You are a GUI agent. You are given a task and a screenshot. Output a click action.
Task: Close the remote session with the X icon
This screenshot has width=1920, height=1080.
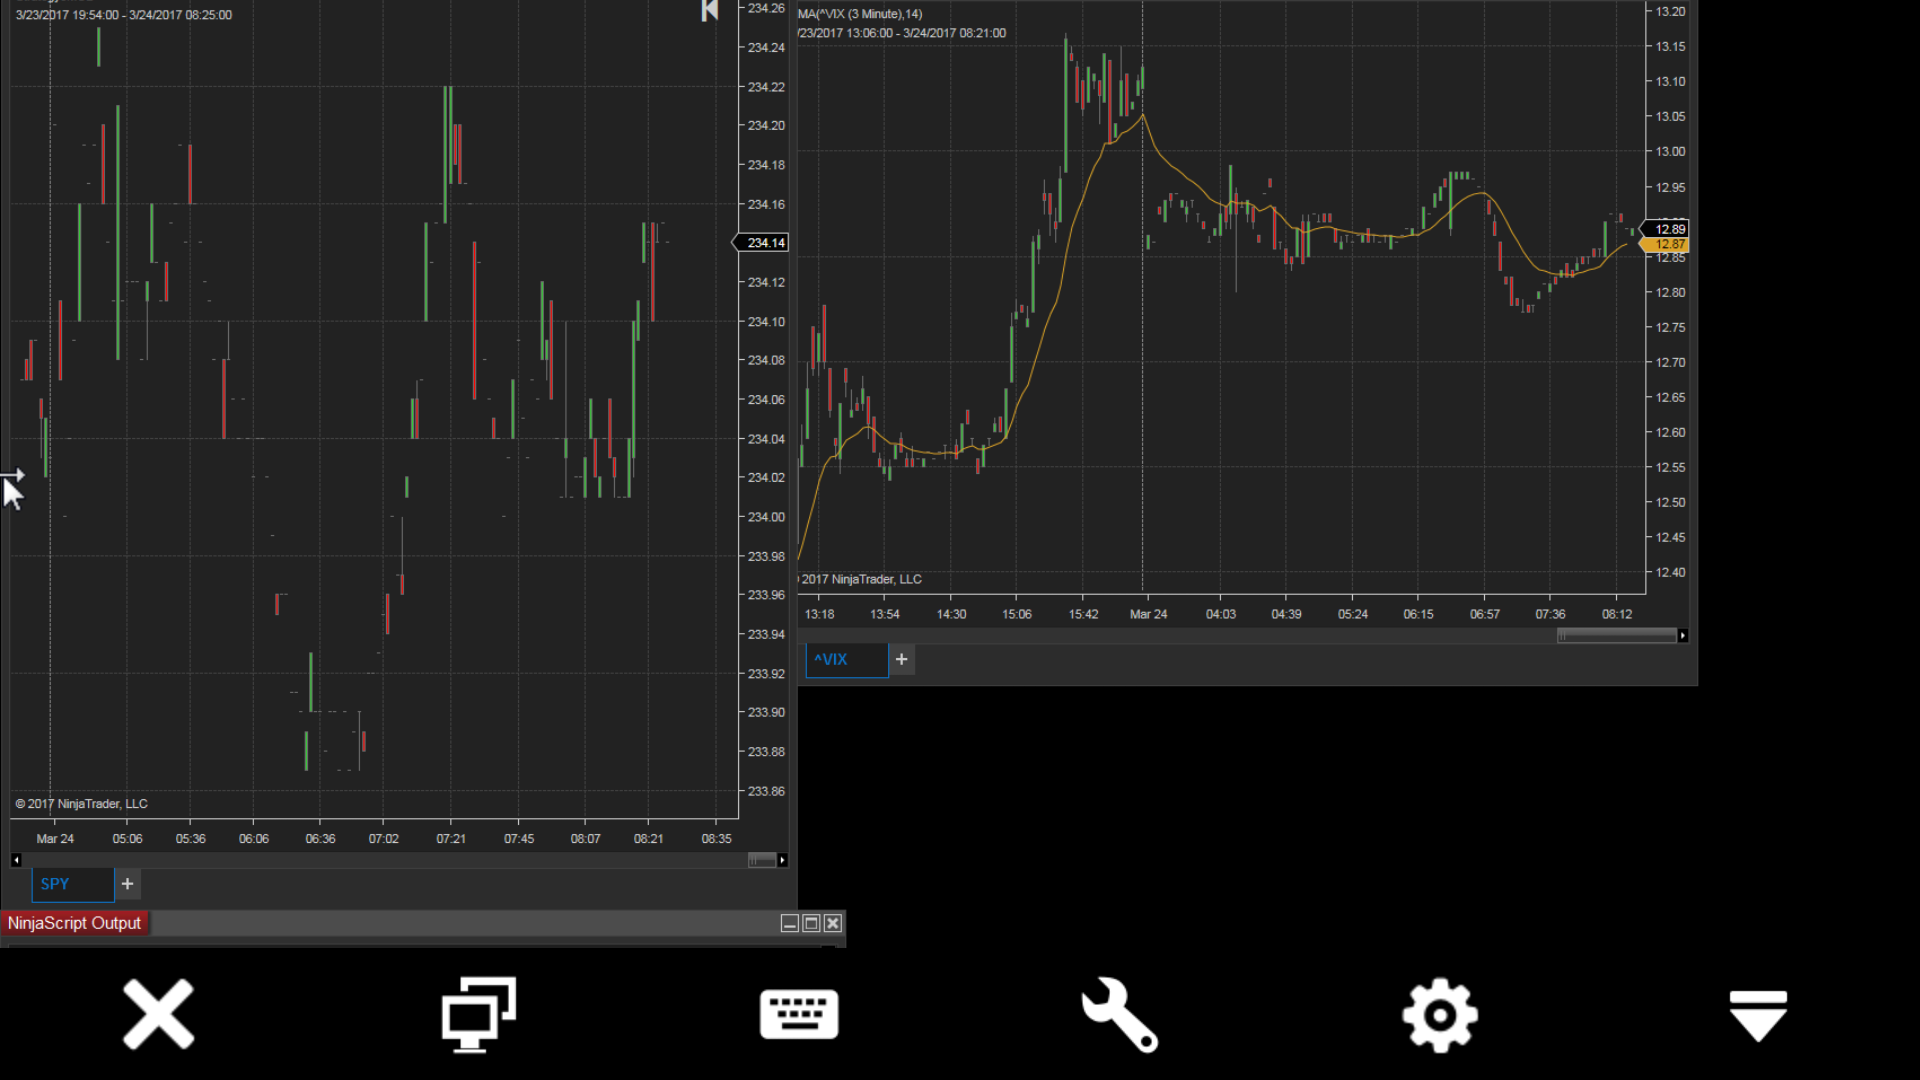[x=158, y=1014]
